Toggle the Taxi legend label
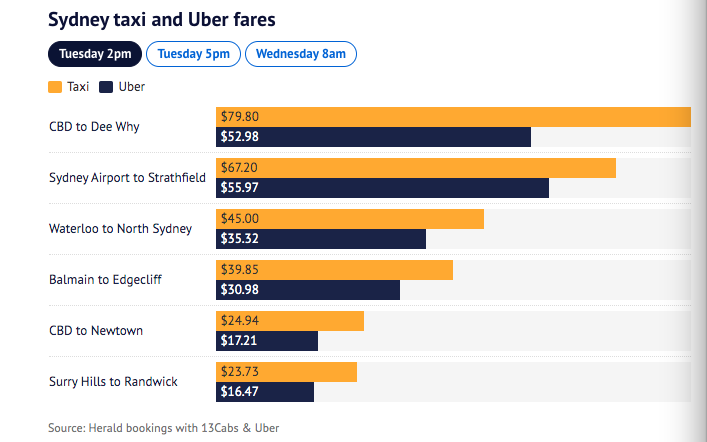 coord(78,87)
